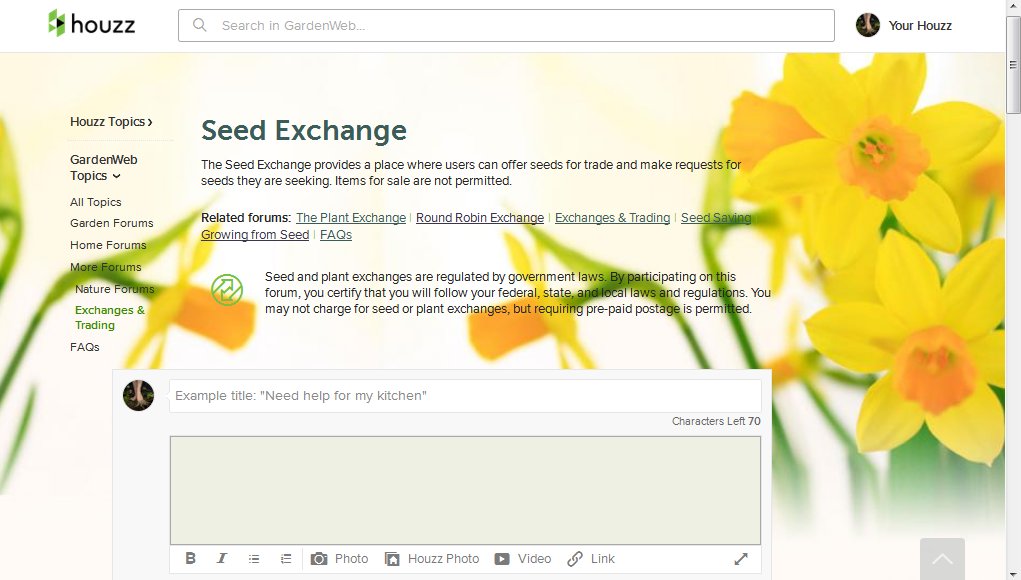The width and height of the screenshot is (1021, 580).
Task: Click the back-to-top arrow button
Action: [x=942, y=559]
